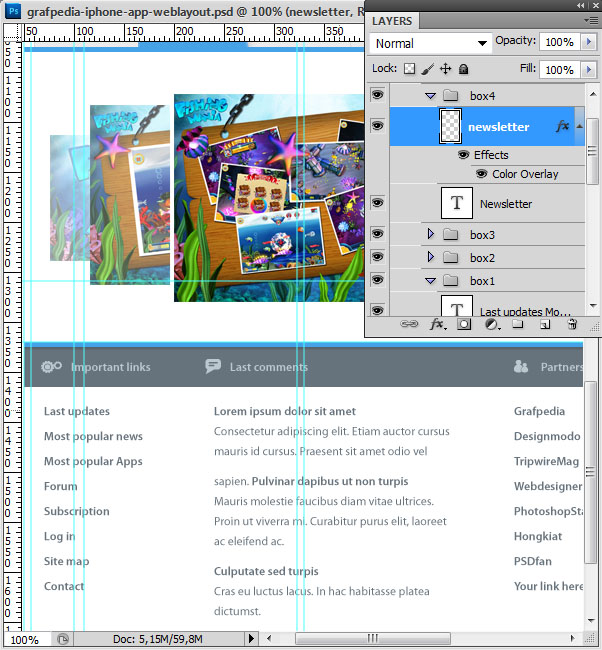Open status bar info flyout arrow

251,638
